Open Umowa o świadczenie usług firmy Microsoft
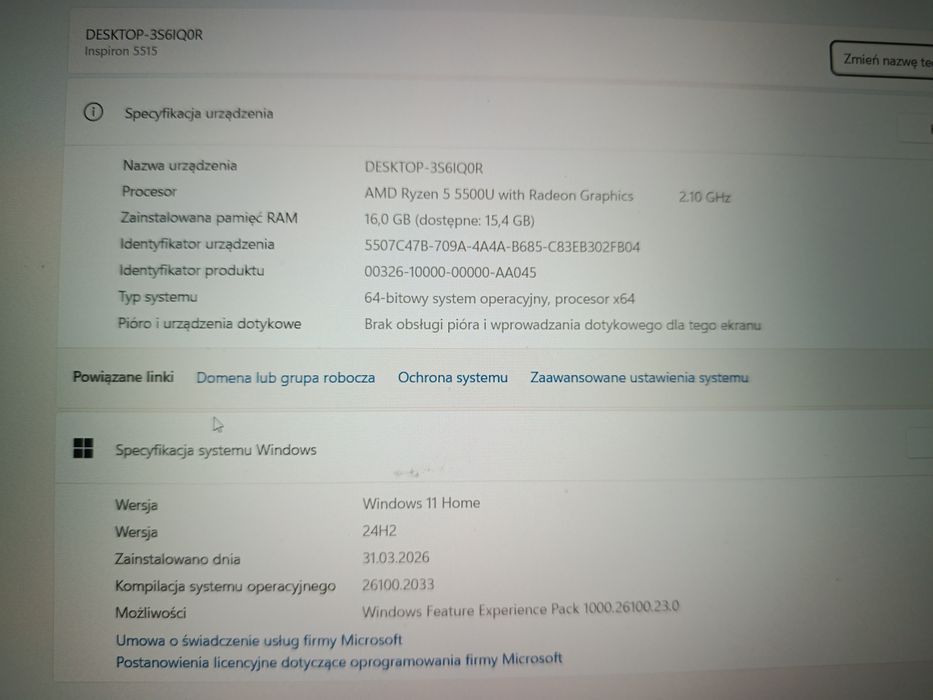The height and width of the screenshot is (700, 933). [x=259, y=640]
